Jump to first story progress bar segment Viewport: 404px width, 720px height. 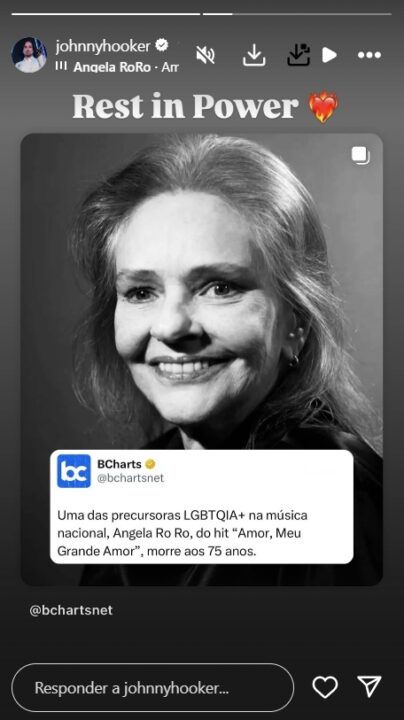coord(106,14)
